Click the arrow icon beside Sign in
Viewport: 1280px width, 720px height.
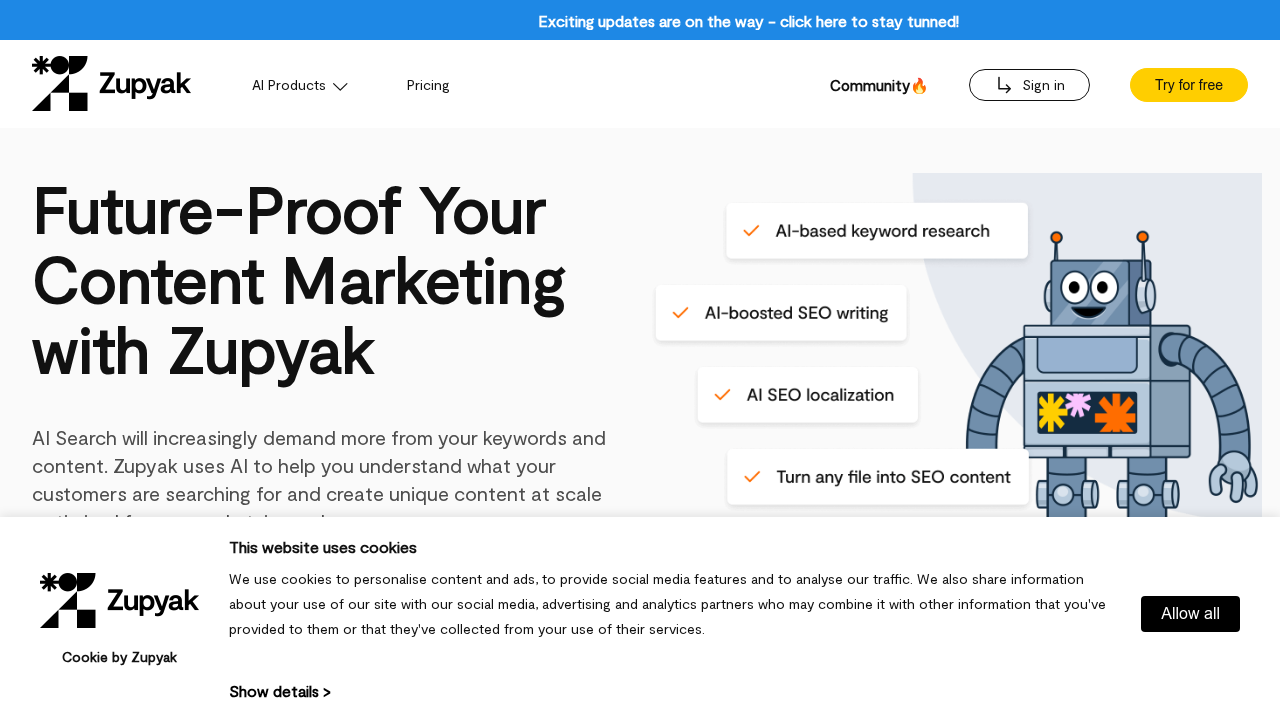click(1002, 84)
